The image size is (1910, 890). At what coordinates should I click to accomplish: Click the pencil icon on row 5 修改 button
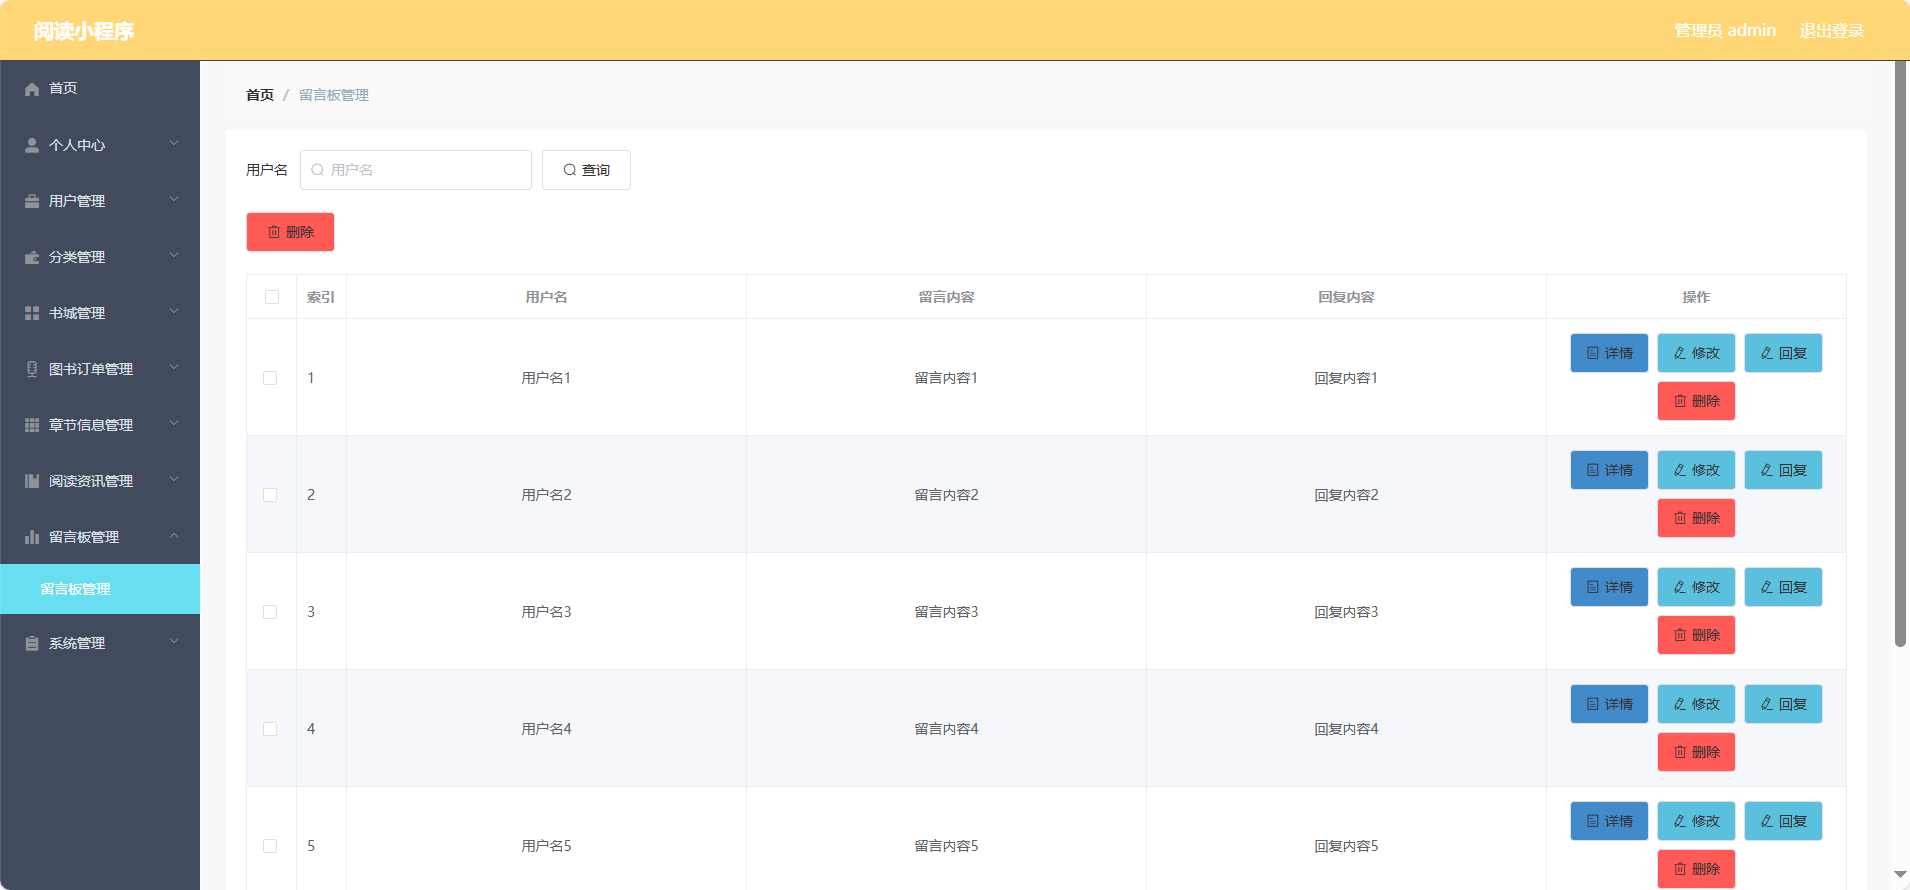[1680, 821]
